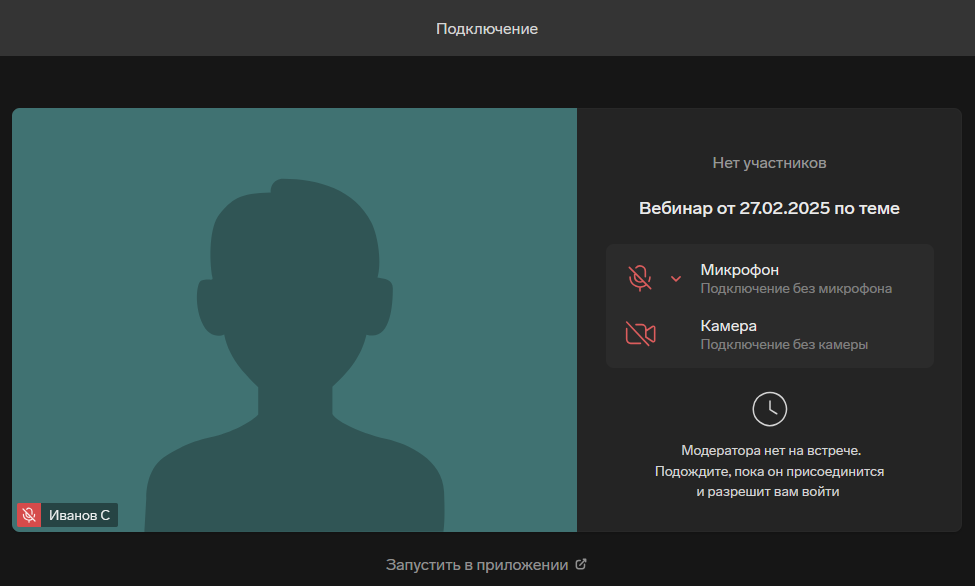Click the external-link icon after Запустить в приложении
Viewport: 975px width, 586px height.
tap(581, 564)
